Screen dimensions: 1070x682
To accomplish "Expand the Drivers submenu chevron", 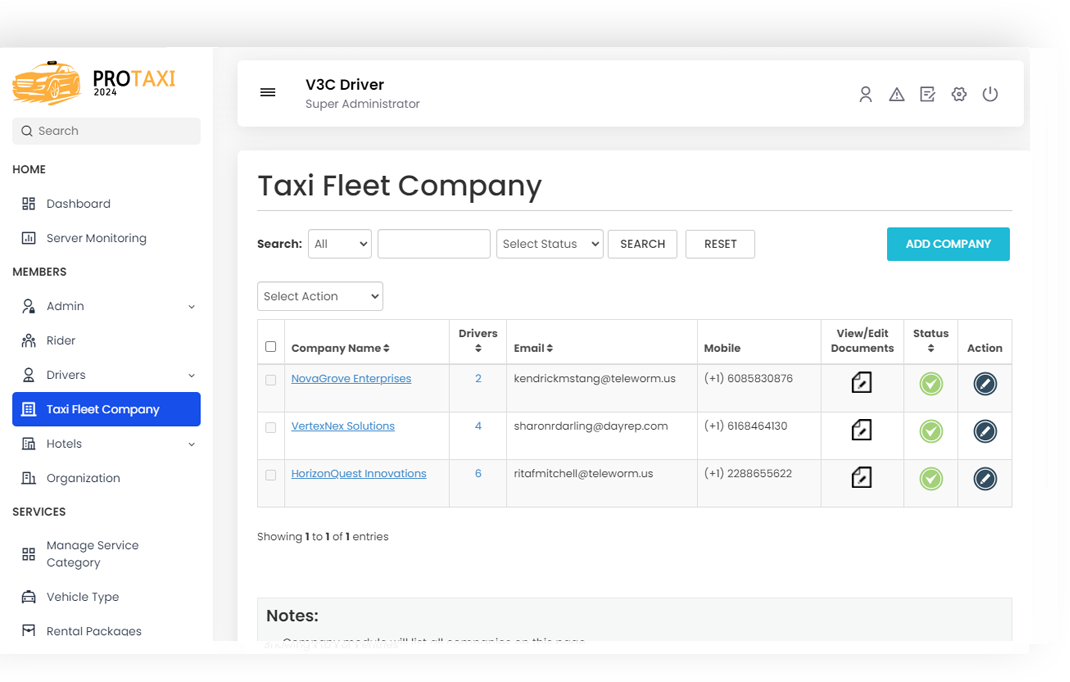I will (x=192, y=375).
